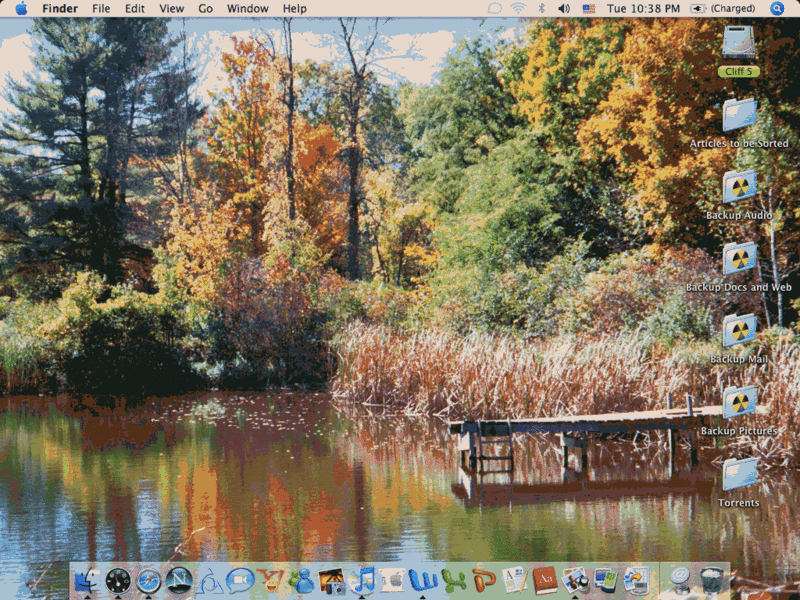Open MSN Messenger buddies icon in Dock
The image size is (800, 600).
tap(301, 580)
